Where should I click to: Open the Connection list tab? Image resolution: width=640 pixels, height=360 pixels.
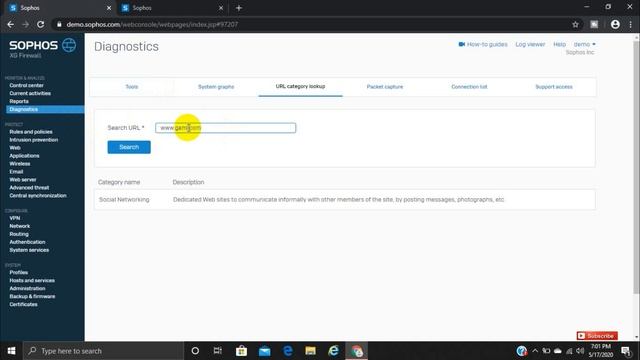(x=469, y=87)
